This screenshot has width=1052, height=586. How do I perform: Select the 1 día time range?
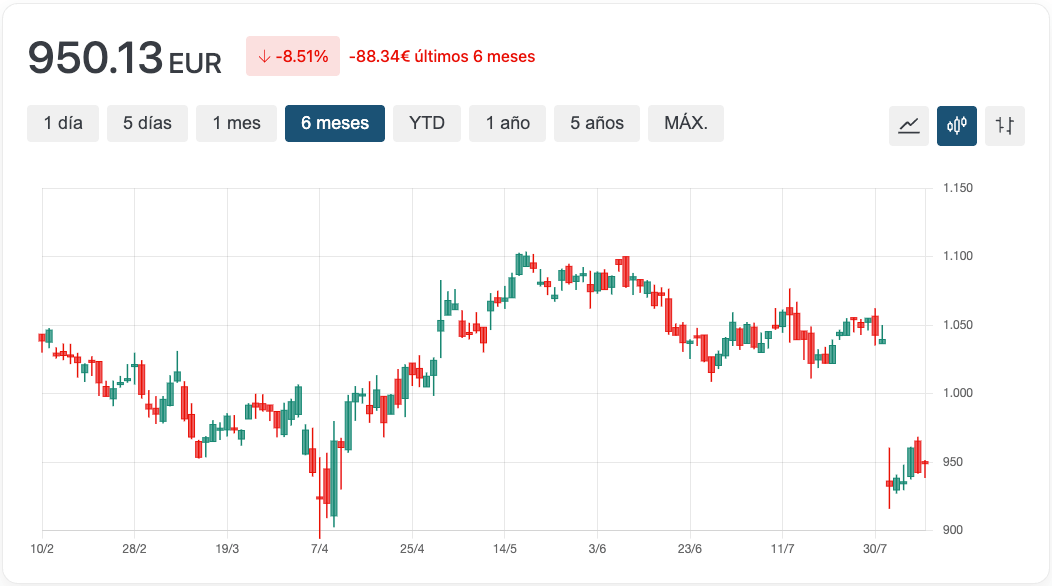coord(63,124)
